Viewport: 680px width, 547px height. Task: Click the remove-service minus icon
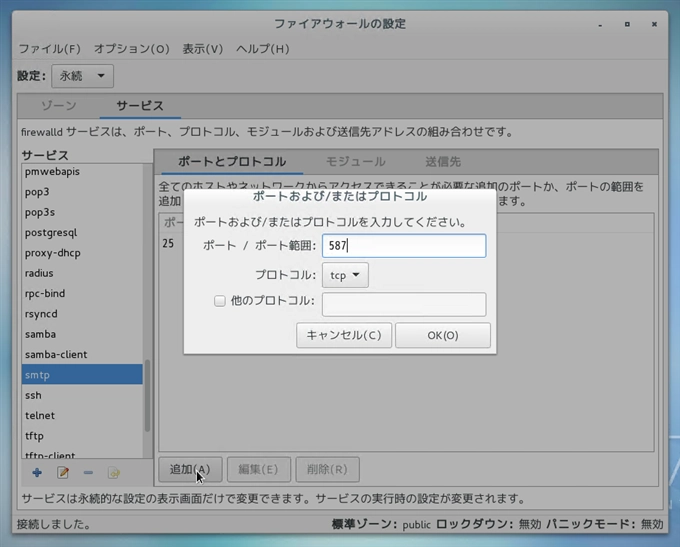88,472
